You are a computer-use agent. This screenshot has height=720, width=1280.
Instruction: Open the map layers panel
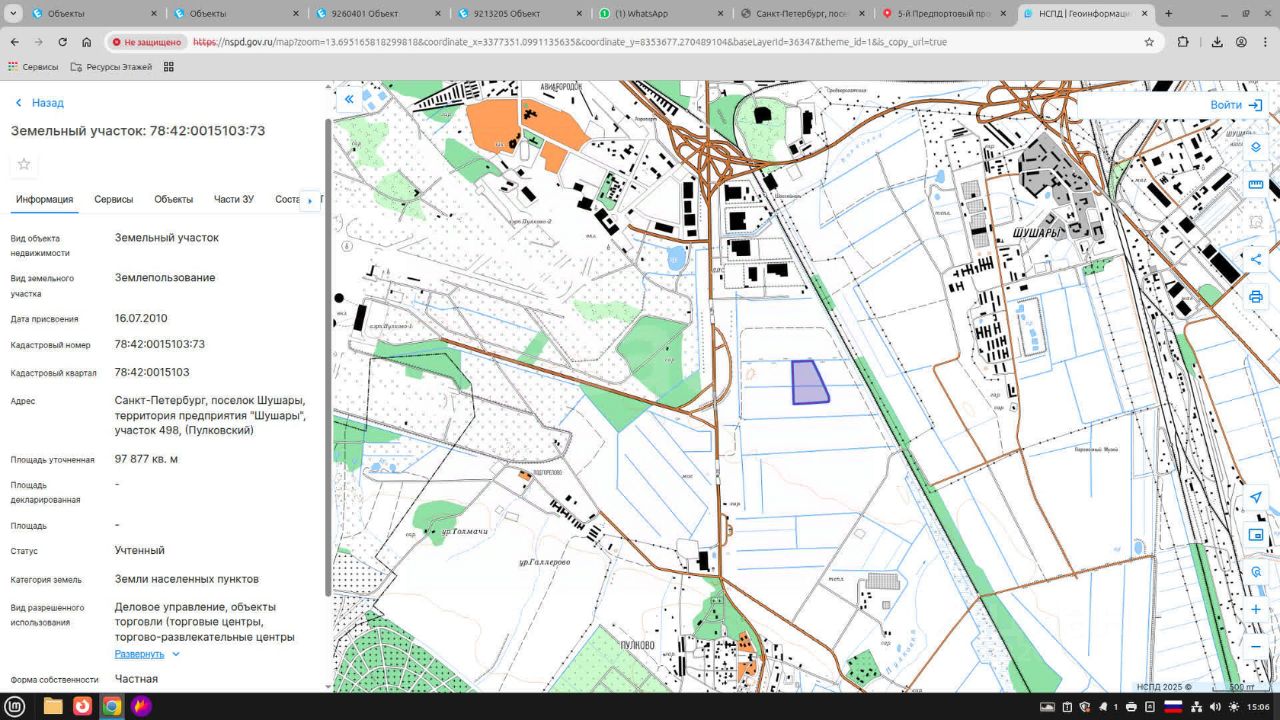coord(1256,147)
